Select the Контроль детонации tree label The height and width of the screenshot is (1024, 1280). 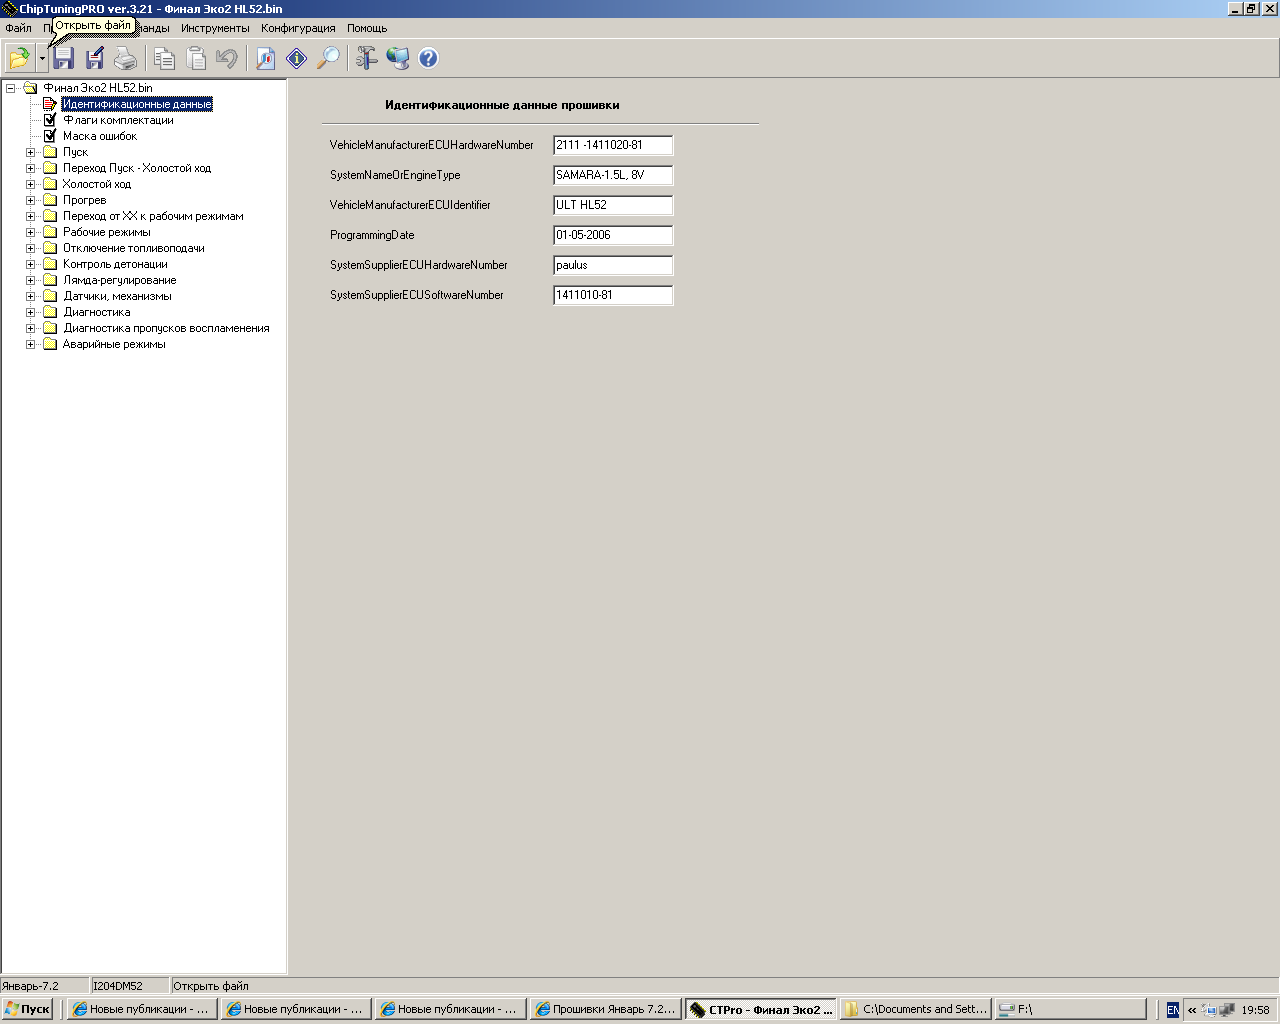tap(115, 264)
